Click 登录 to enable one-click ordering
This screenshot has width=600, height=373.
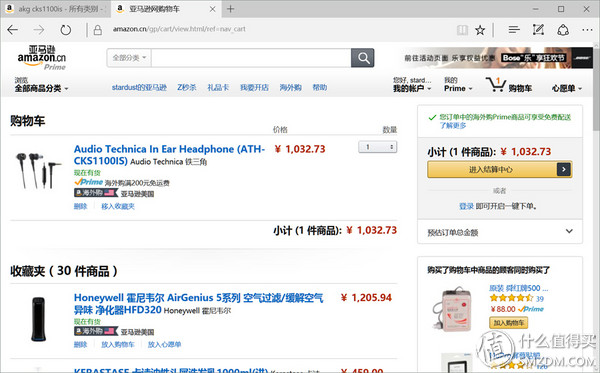click(x=466, y=206)
